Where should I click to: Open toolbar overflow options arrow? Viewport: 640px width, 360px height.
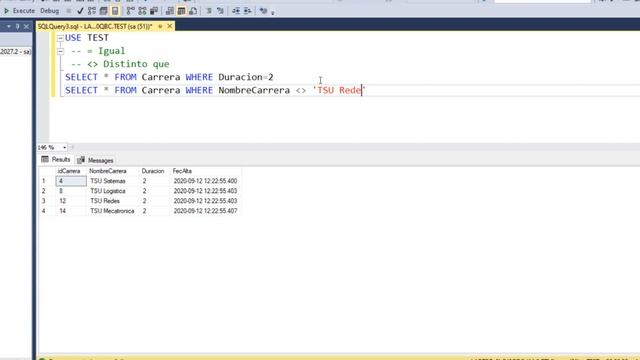pos(273,12)
